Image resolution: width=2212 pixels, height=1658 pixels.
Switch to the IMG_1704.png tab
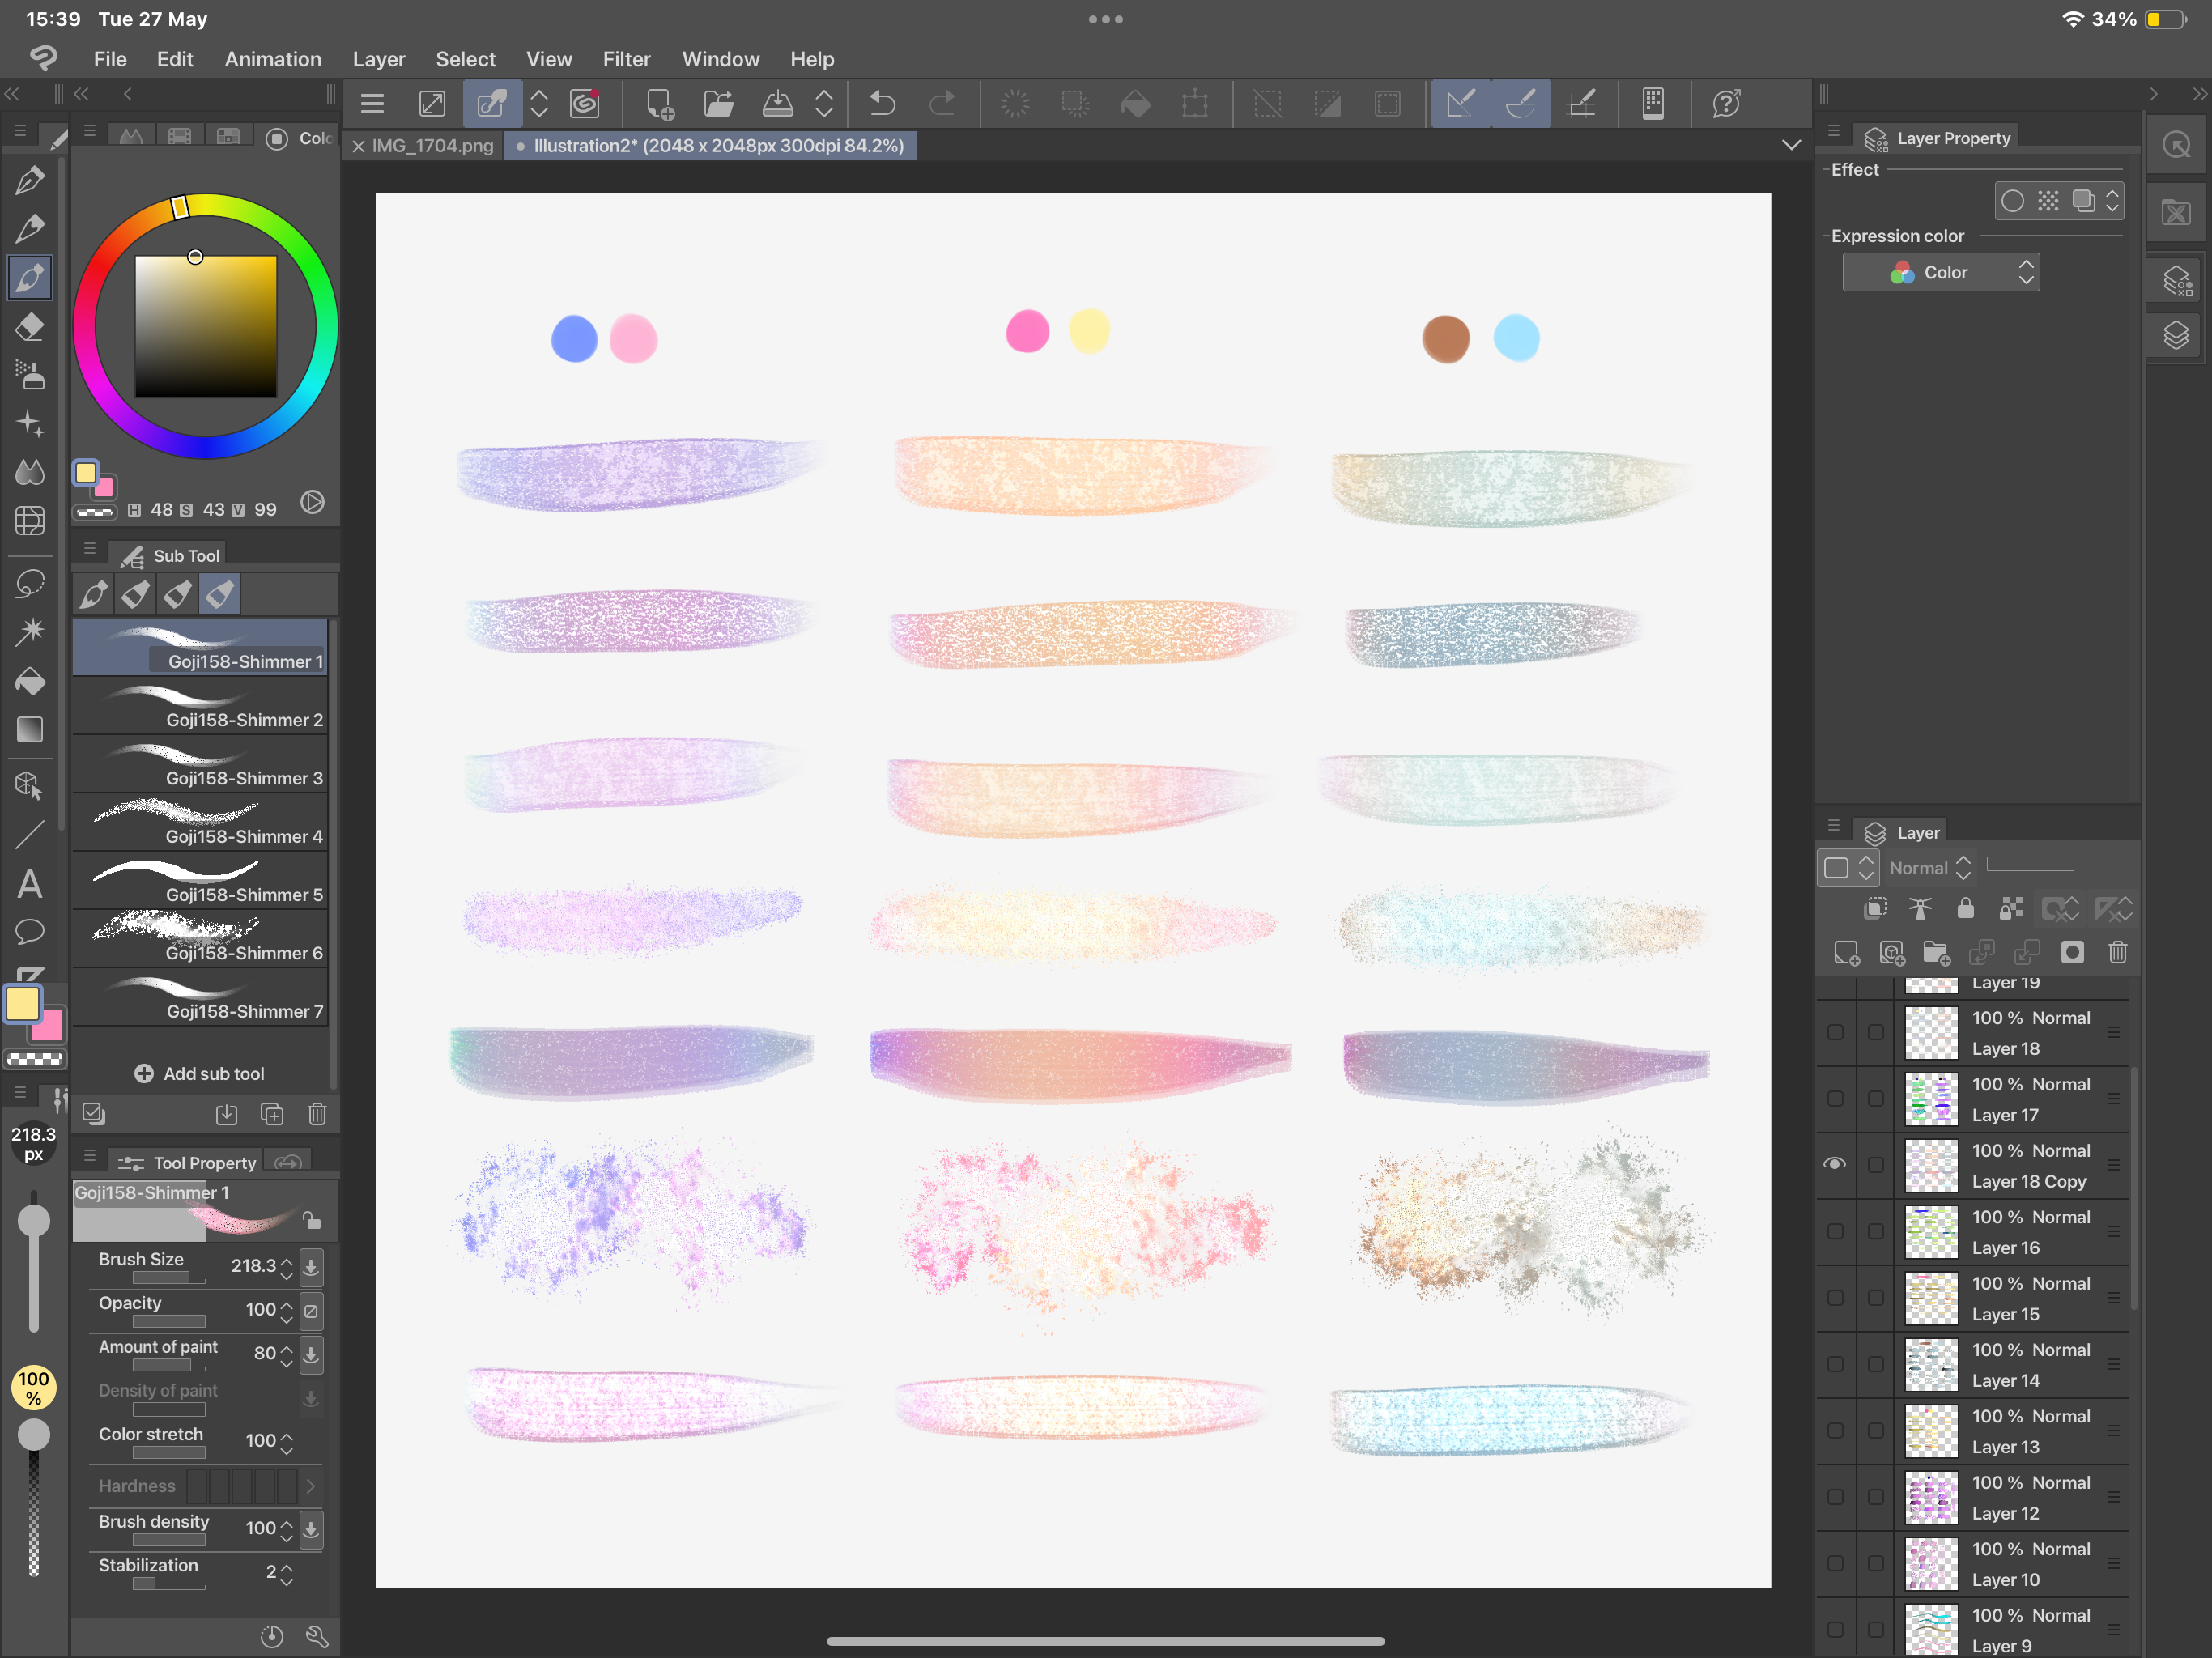click(x=432, y=146)
